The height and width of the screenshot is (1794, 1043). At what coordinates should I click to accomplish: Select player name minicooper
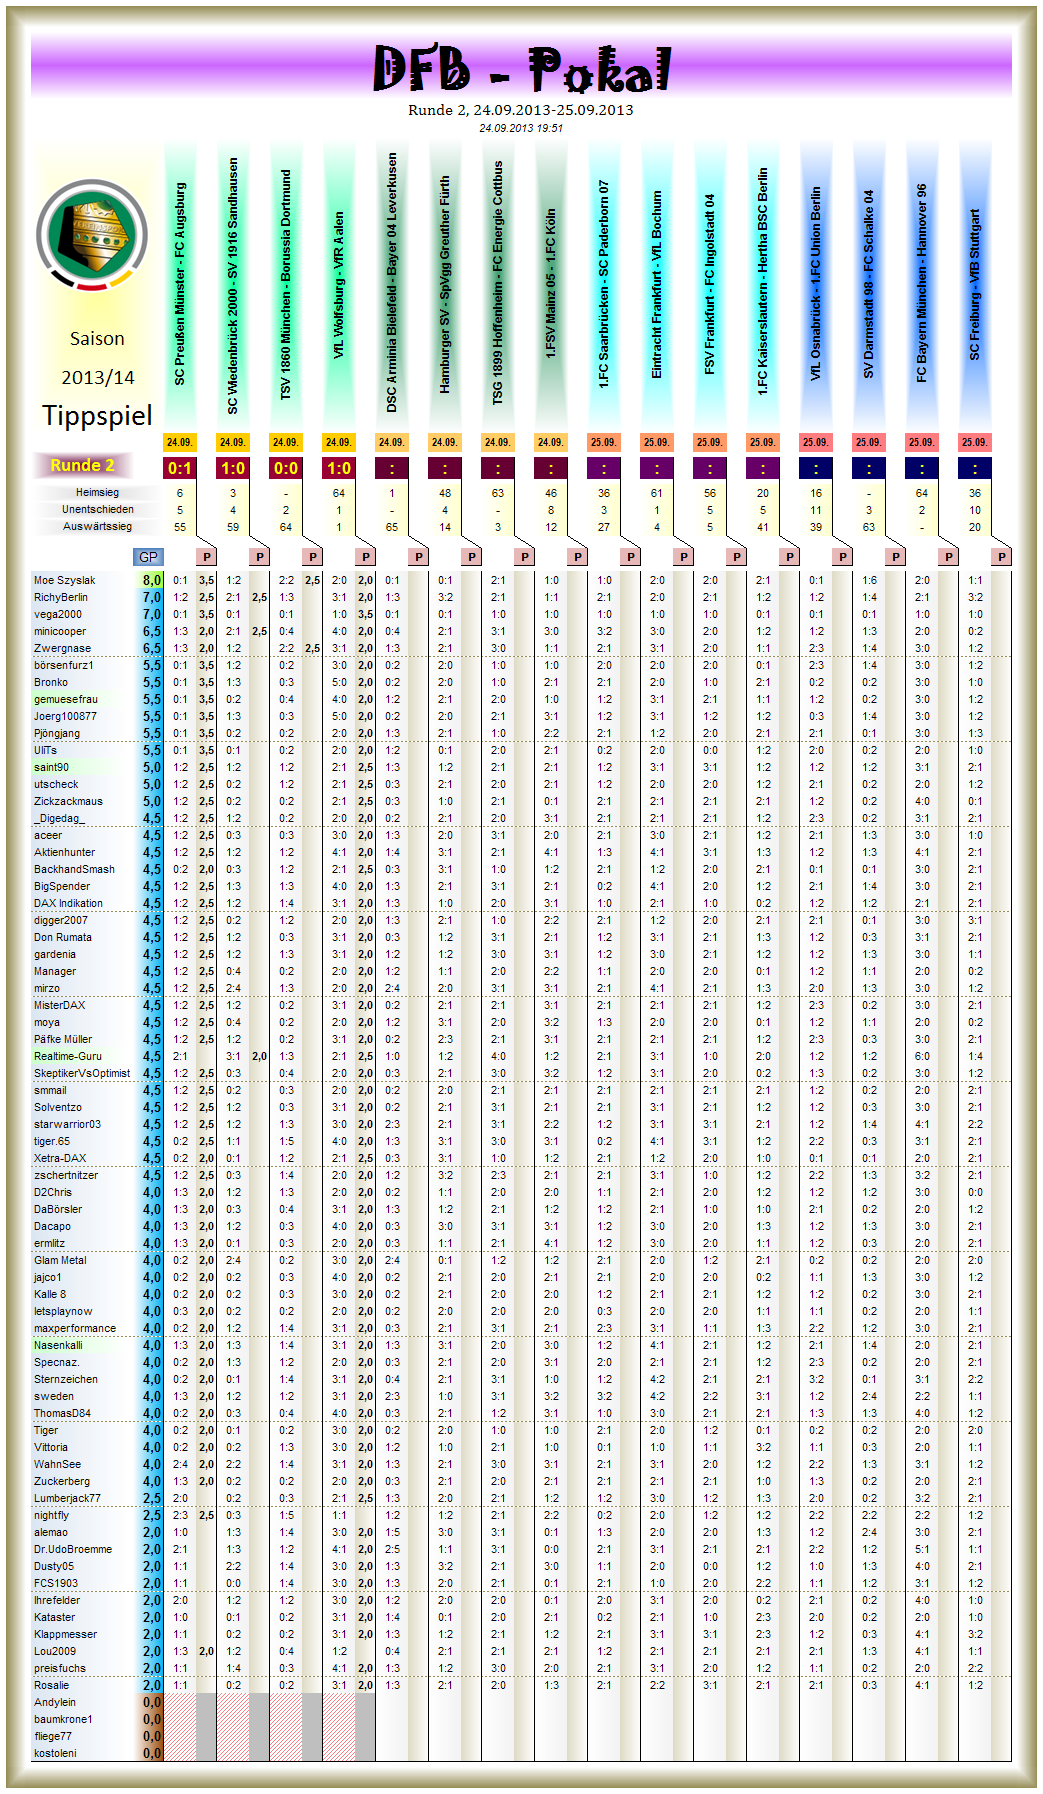(x=60, y=631)
